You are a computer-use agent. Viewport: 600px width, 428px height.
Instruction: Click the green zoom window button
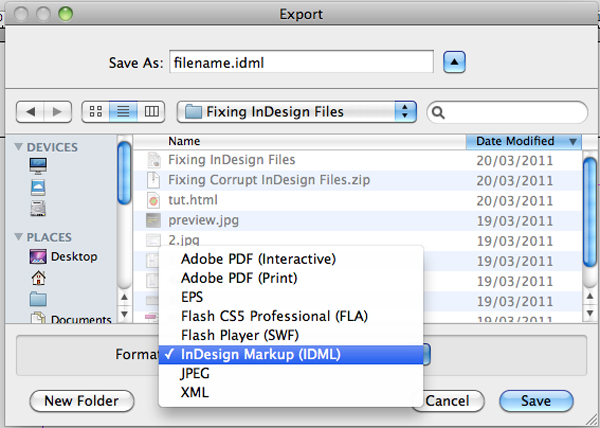pyautogui.click(x=65, y=14)
